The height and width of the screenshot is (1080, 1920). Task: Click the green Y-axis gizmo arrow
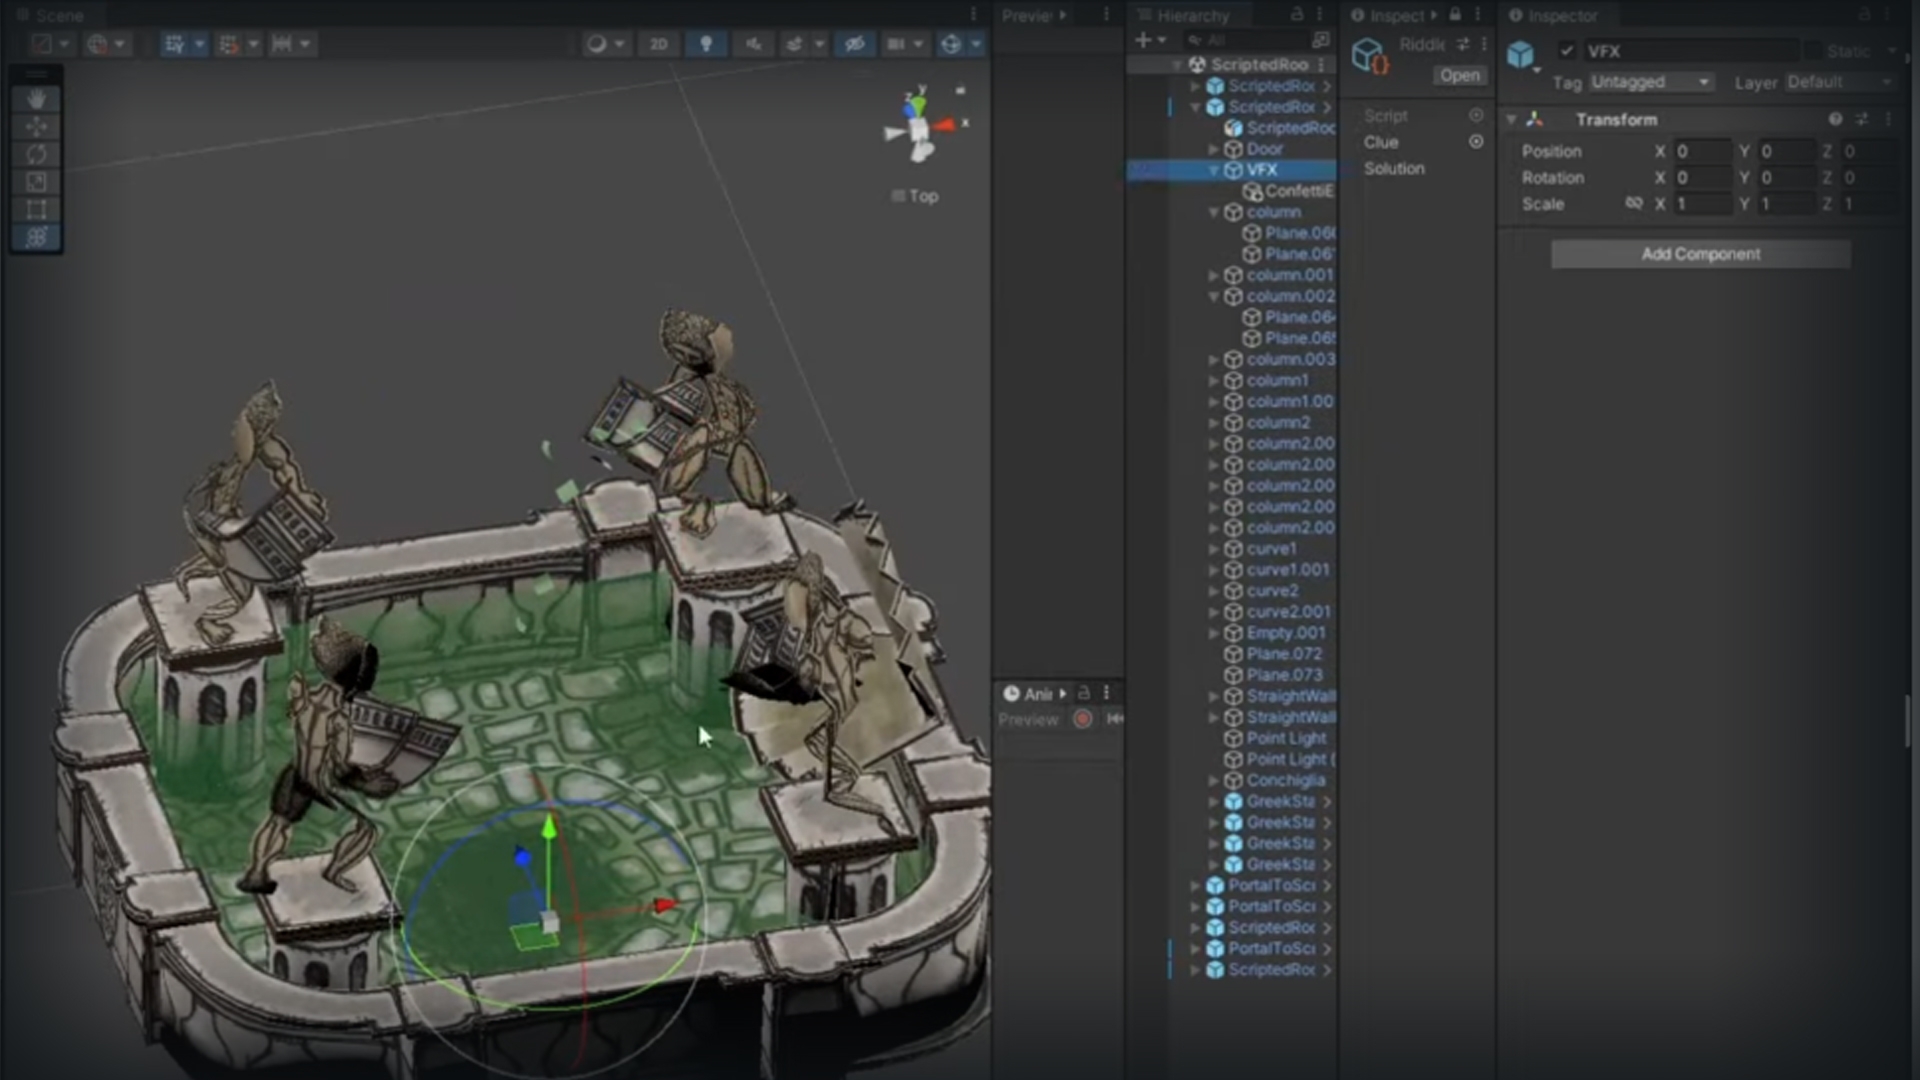pyautogui.click(x=549, y=828)
